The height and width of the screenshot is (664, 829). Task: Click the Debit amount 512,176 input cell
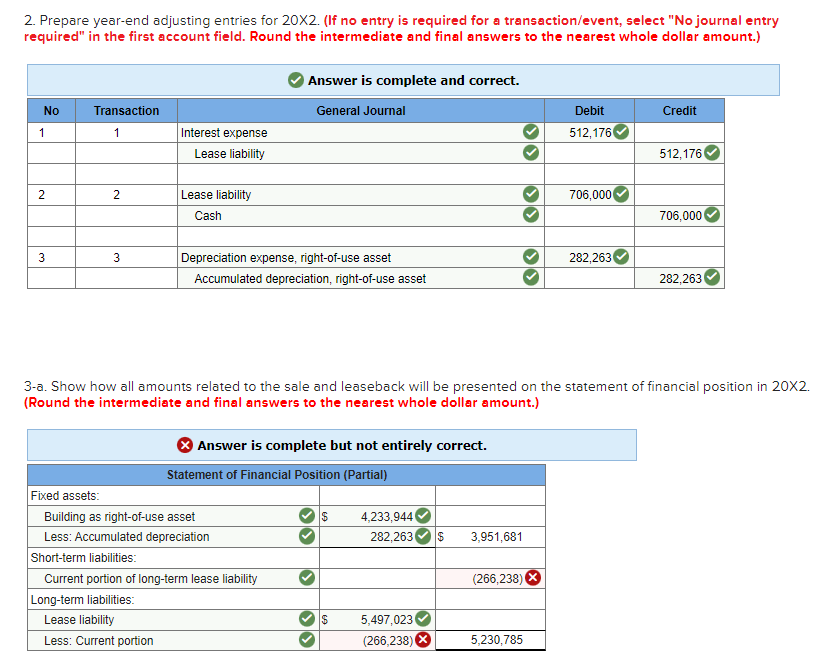pos(585,132)
